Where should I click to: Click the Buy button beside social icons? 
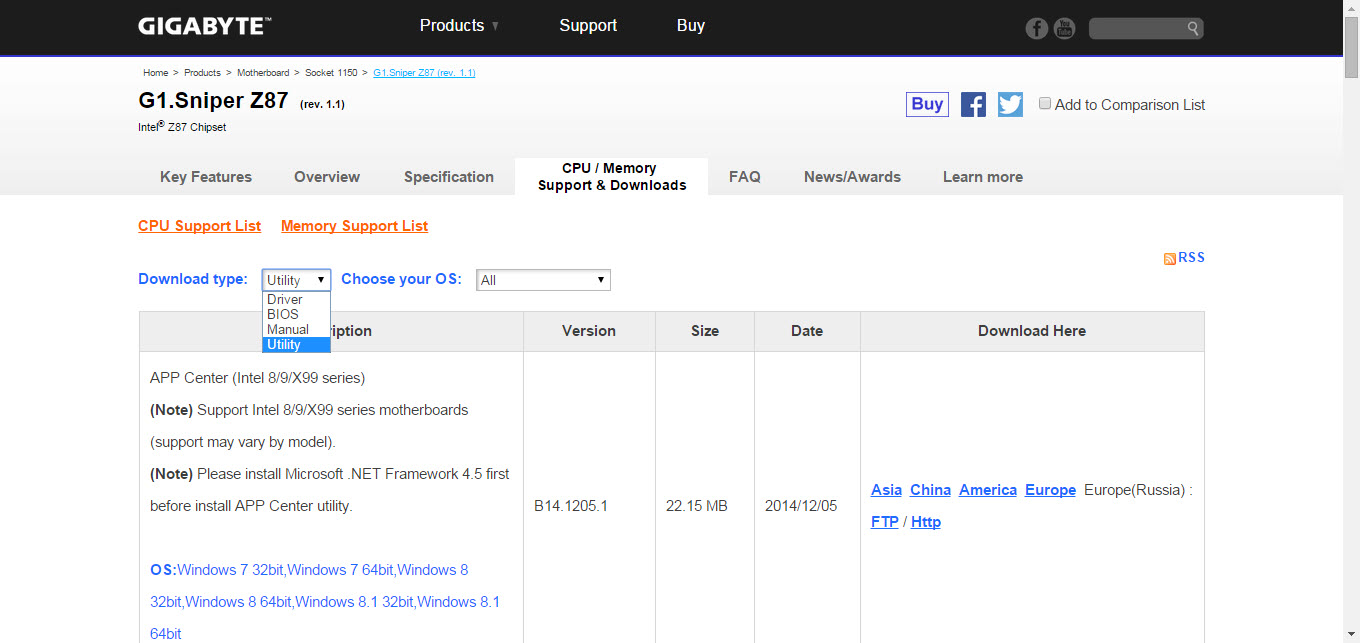tap(927, 104)
